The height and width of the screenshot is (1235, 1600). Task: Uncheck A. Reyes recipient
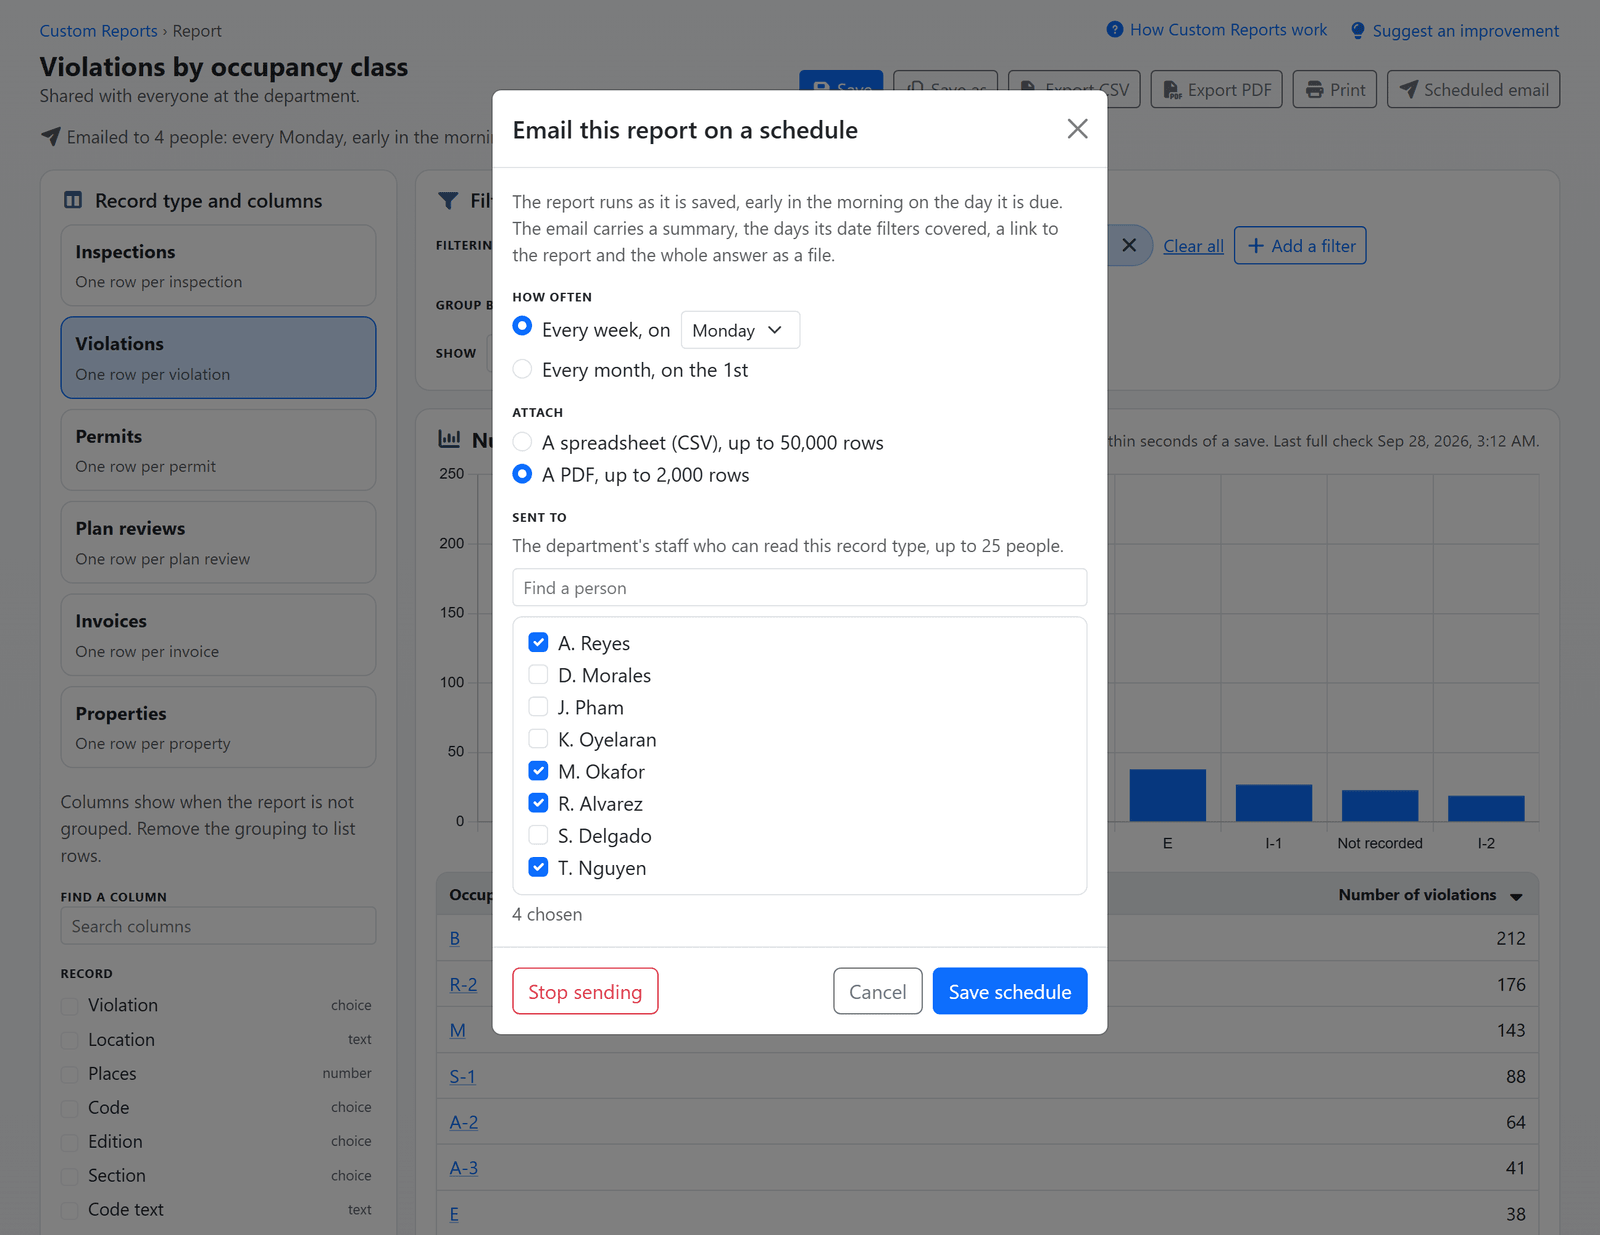point(538,642)
